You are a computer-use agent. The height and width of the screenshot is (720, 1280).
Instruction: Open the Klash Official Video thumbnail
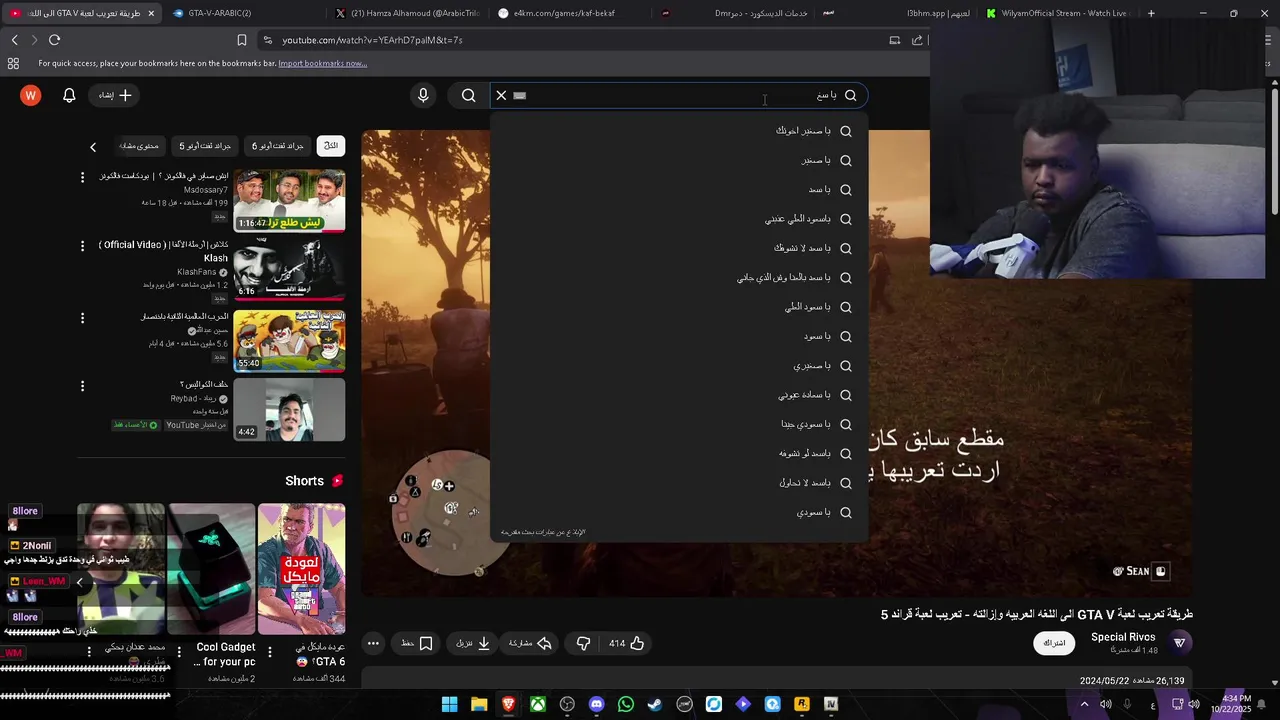290,269
